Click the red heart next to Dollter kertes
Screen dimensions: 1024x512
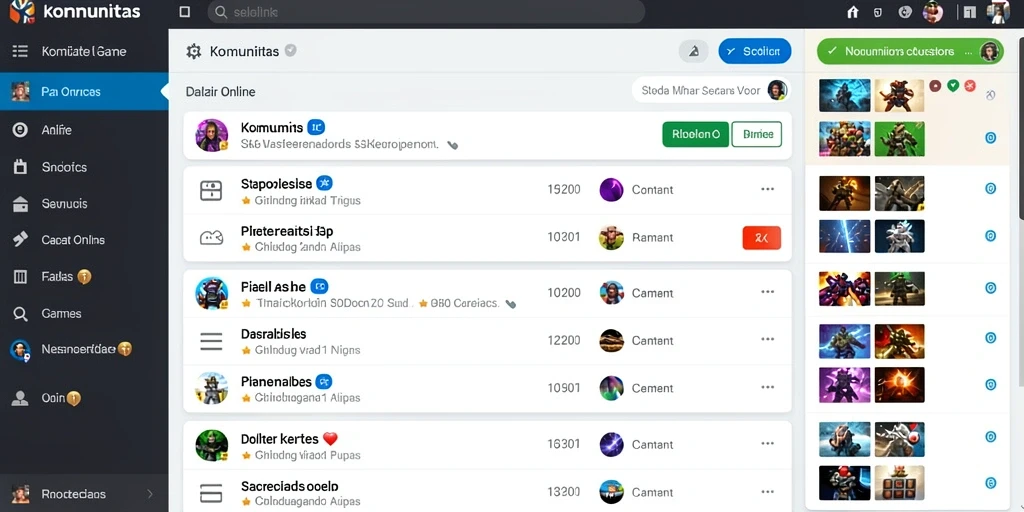[330, 439]
